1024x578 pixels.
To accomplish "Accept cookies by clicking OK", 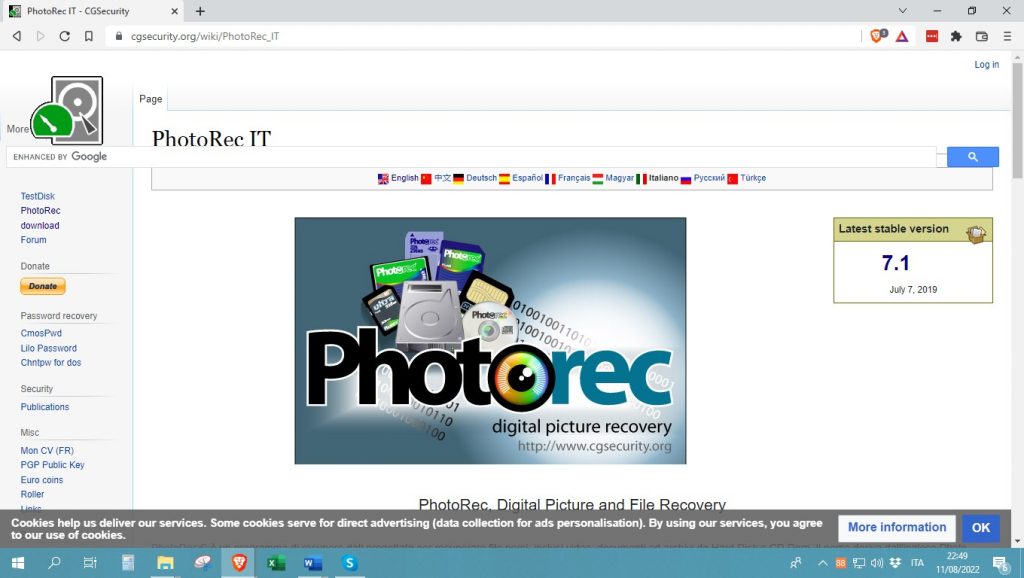I will pyautogui.click(x=980, y=528).
